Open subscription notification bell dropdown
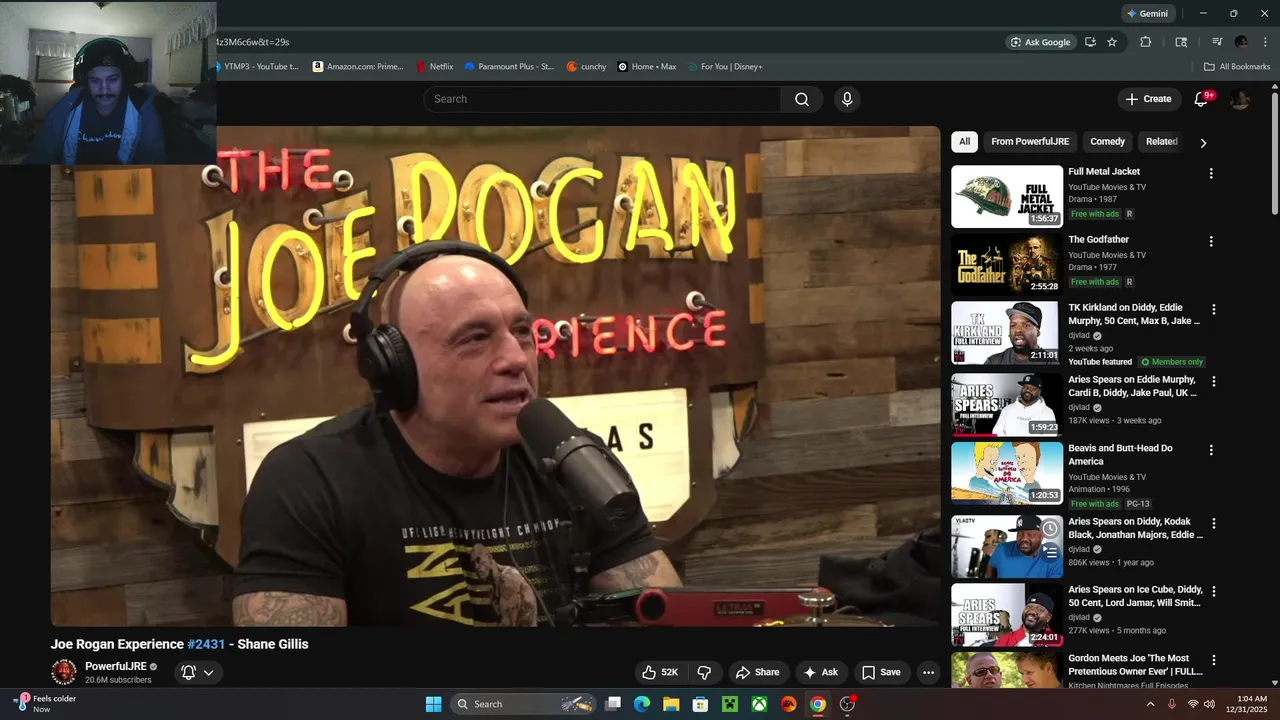 coord(197,672)
